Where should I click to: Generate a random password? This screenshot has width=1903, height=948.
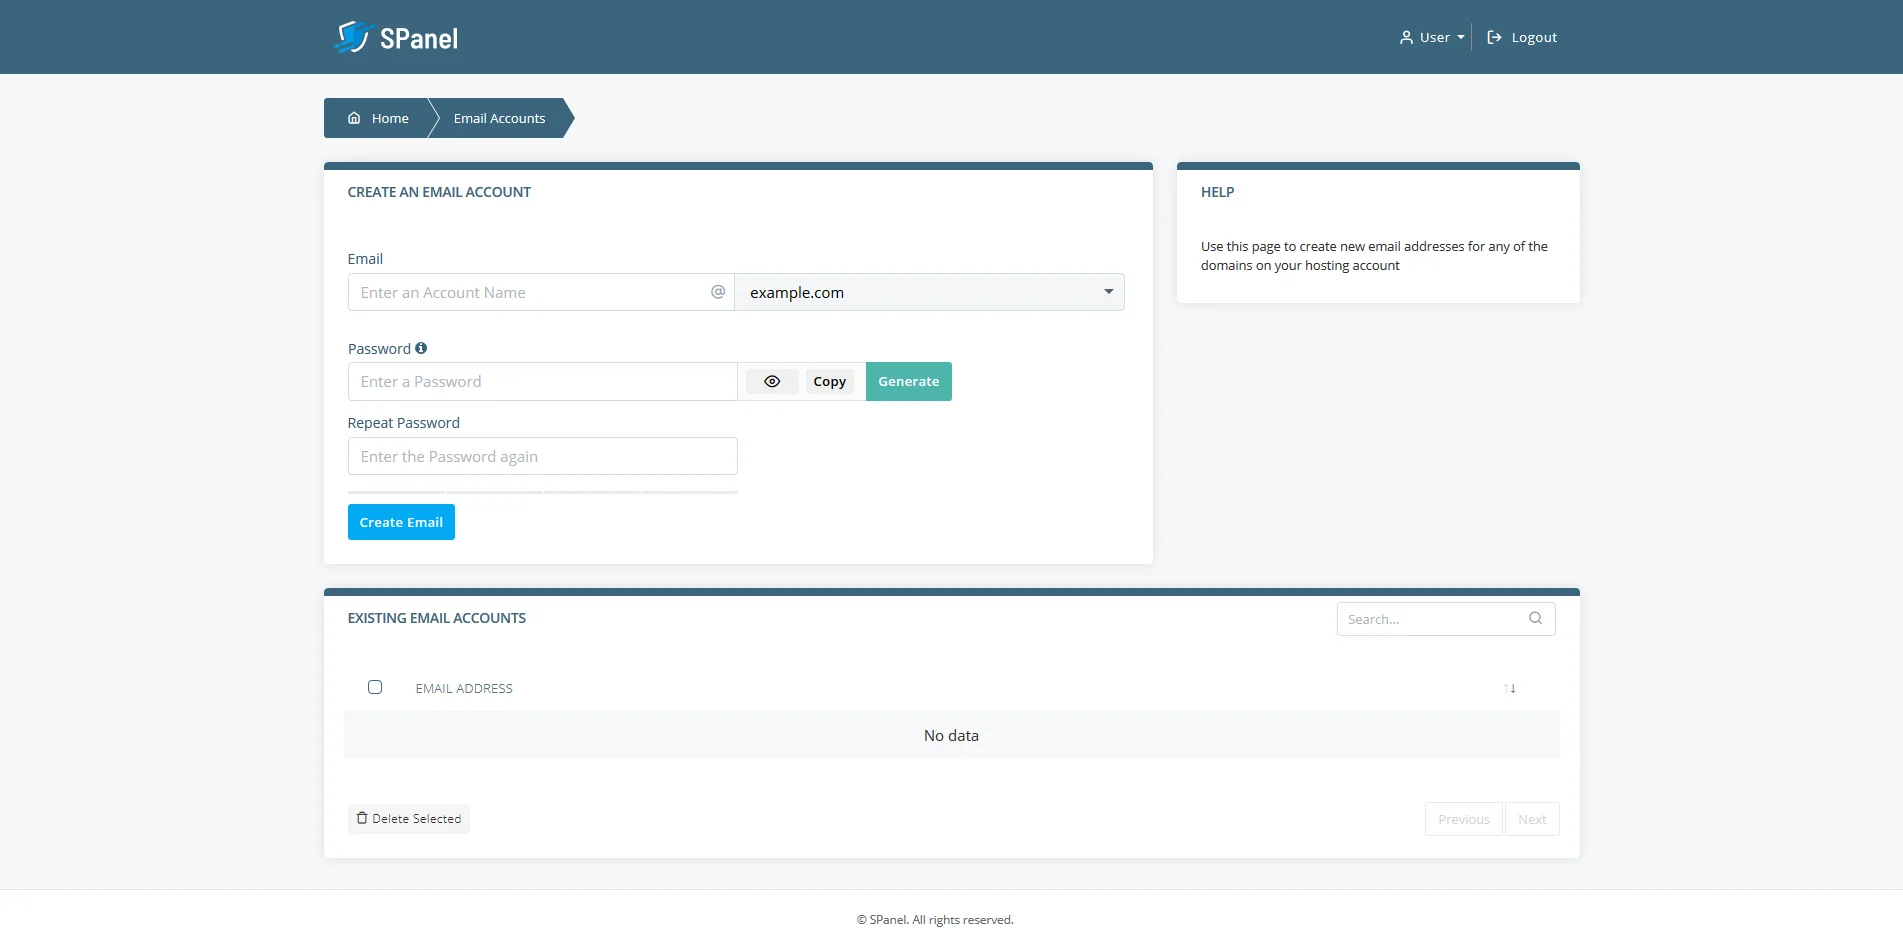908,381
